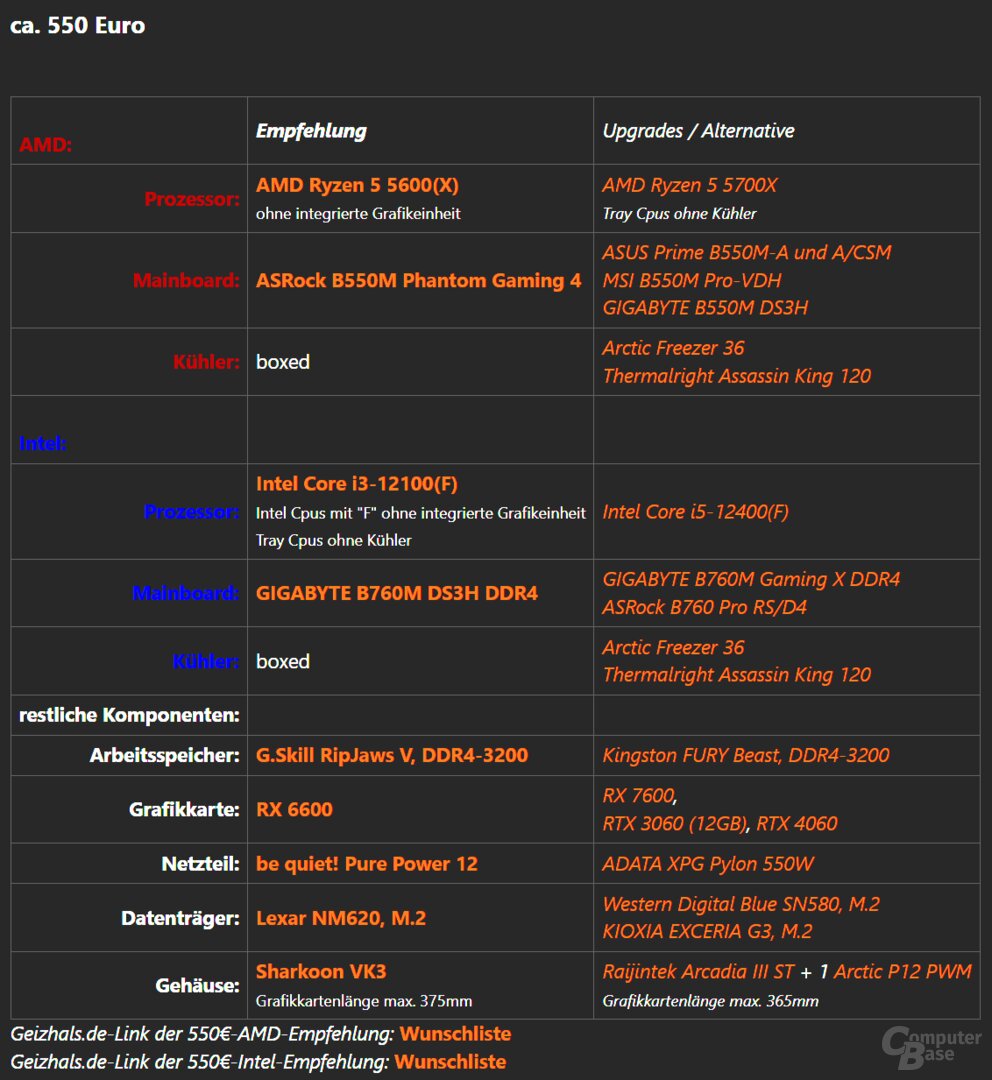Open the MSI B550M Pro-VDH link

click(x=692, y=280)
